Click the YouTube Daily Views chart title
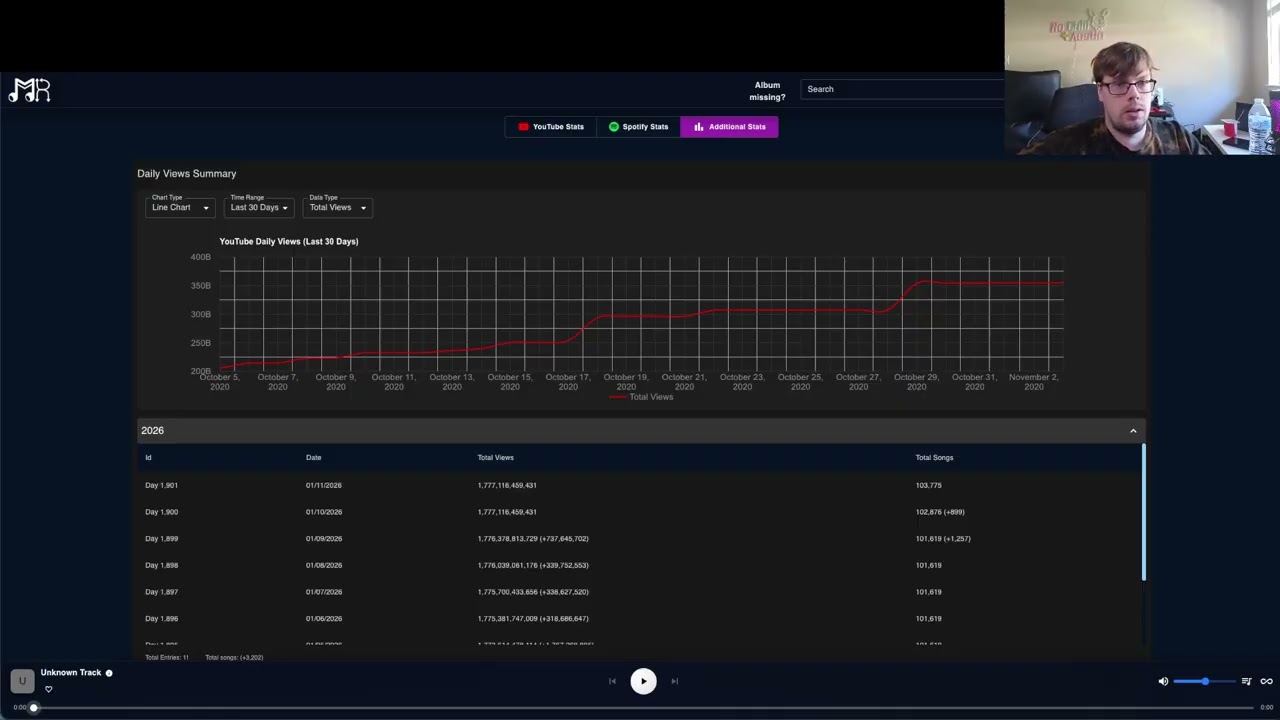The image size is (1280, 720). [289, 241]
